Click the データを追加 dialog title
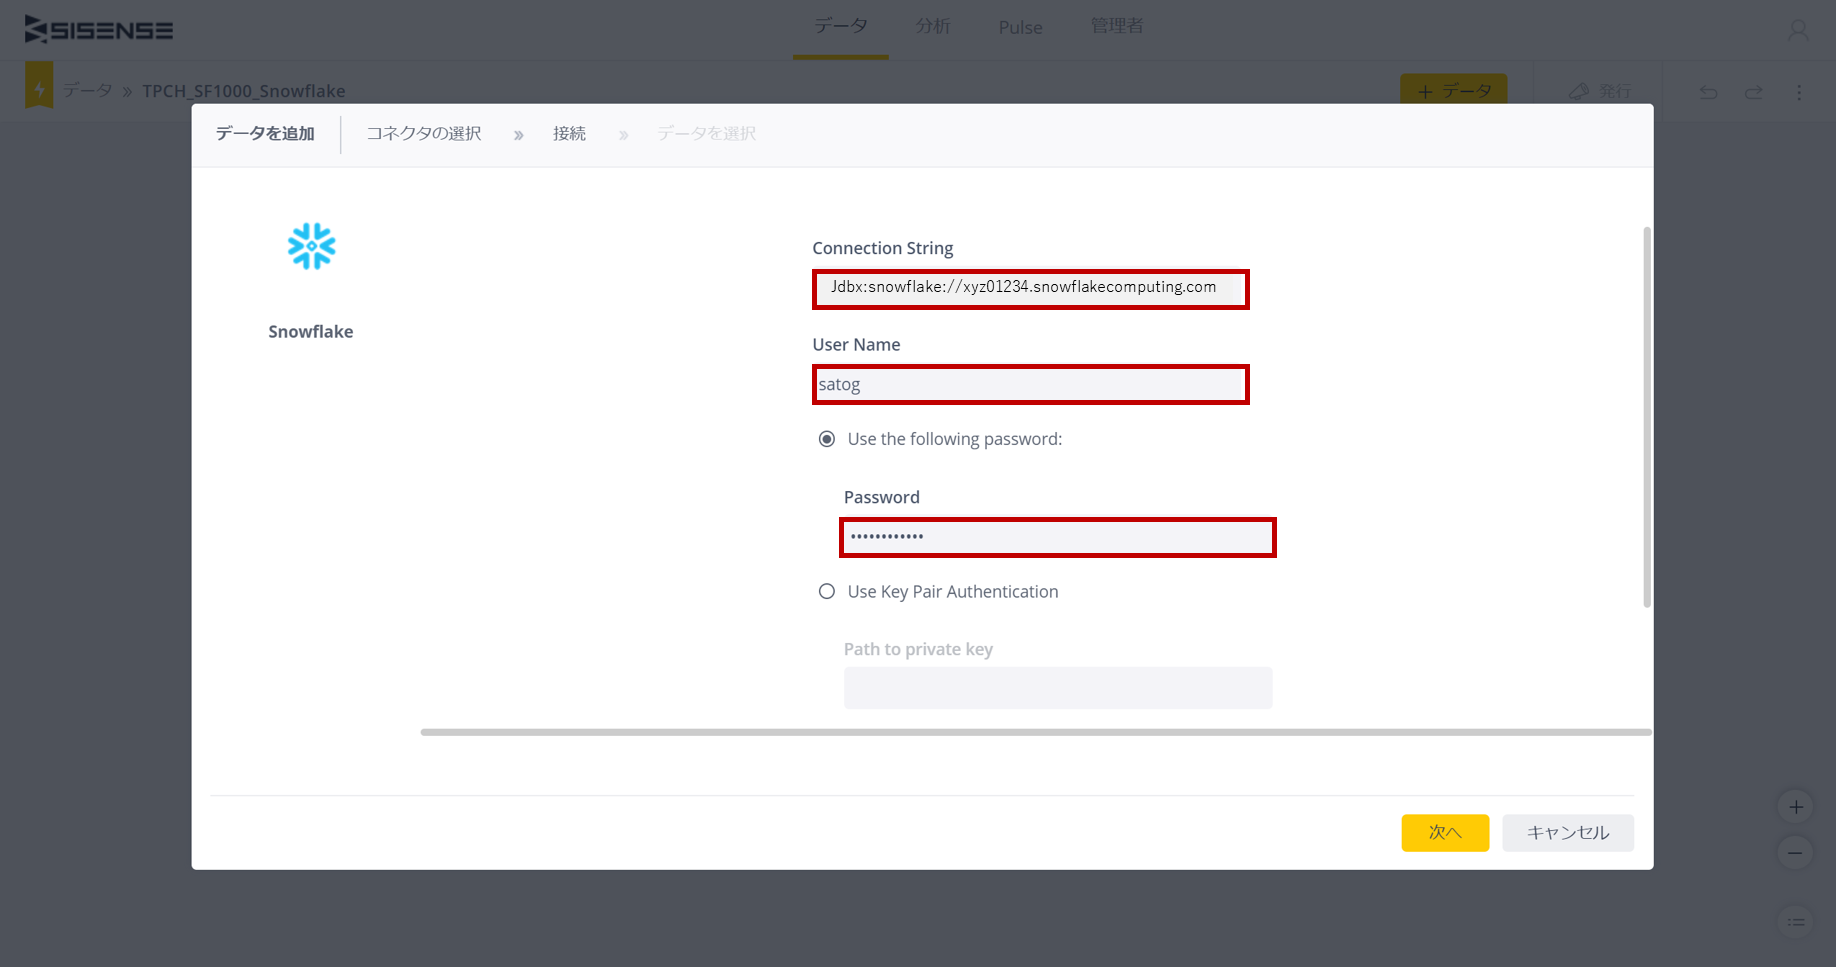This screenshot has height=967, width=1836. pos(265,134)
